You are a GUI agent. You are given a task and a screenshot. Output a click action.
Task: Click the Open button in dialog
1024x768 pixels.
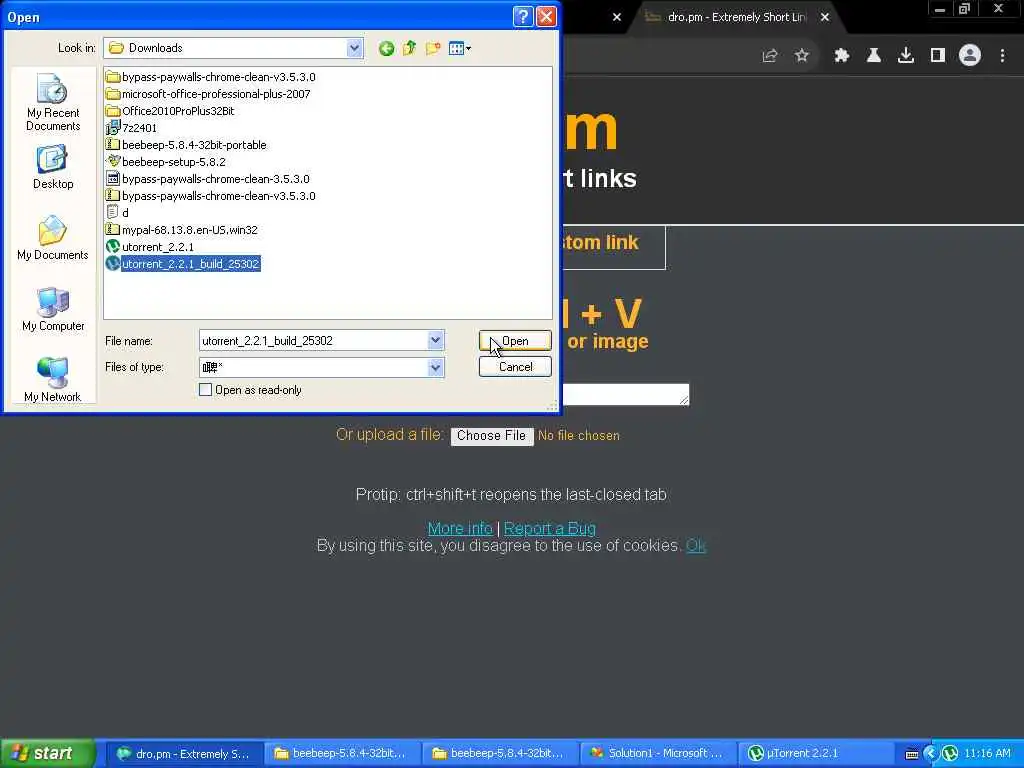[x=515, y=341]
